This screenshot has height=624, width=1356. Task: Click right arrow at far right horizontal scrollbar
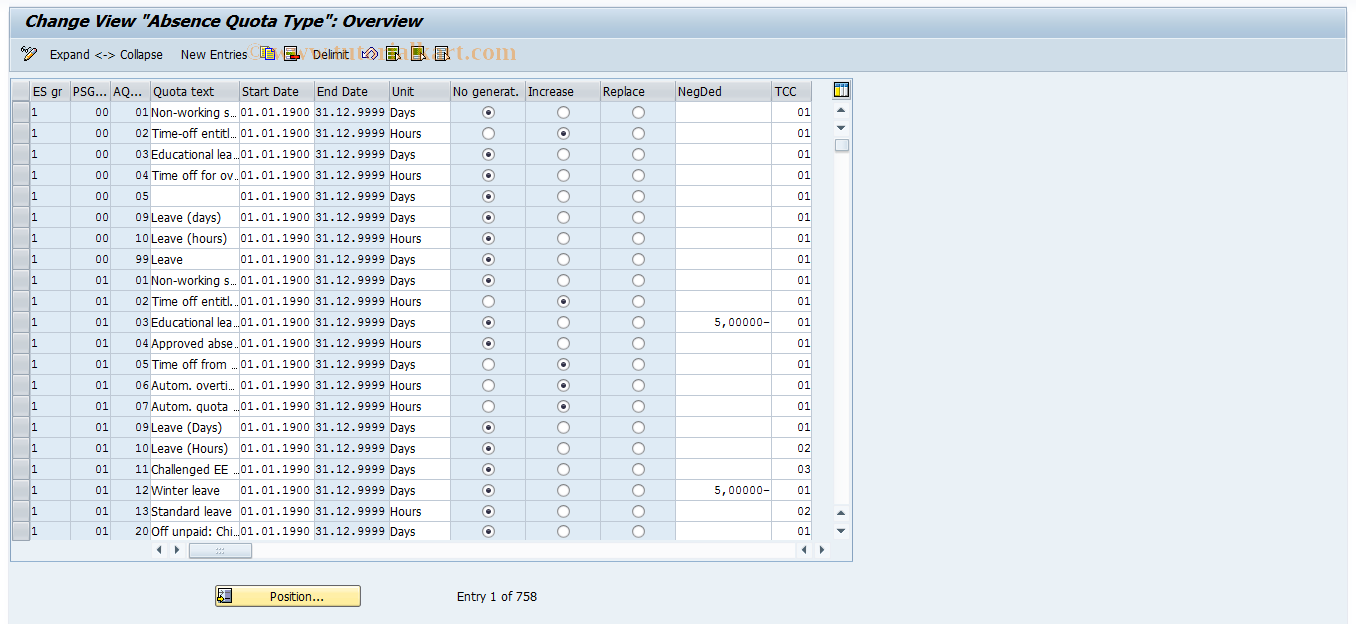[x=822, y=550]
